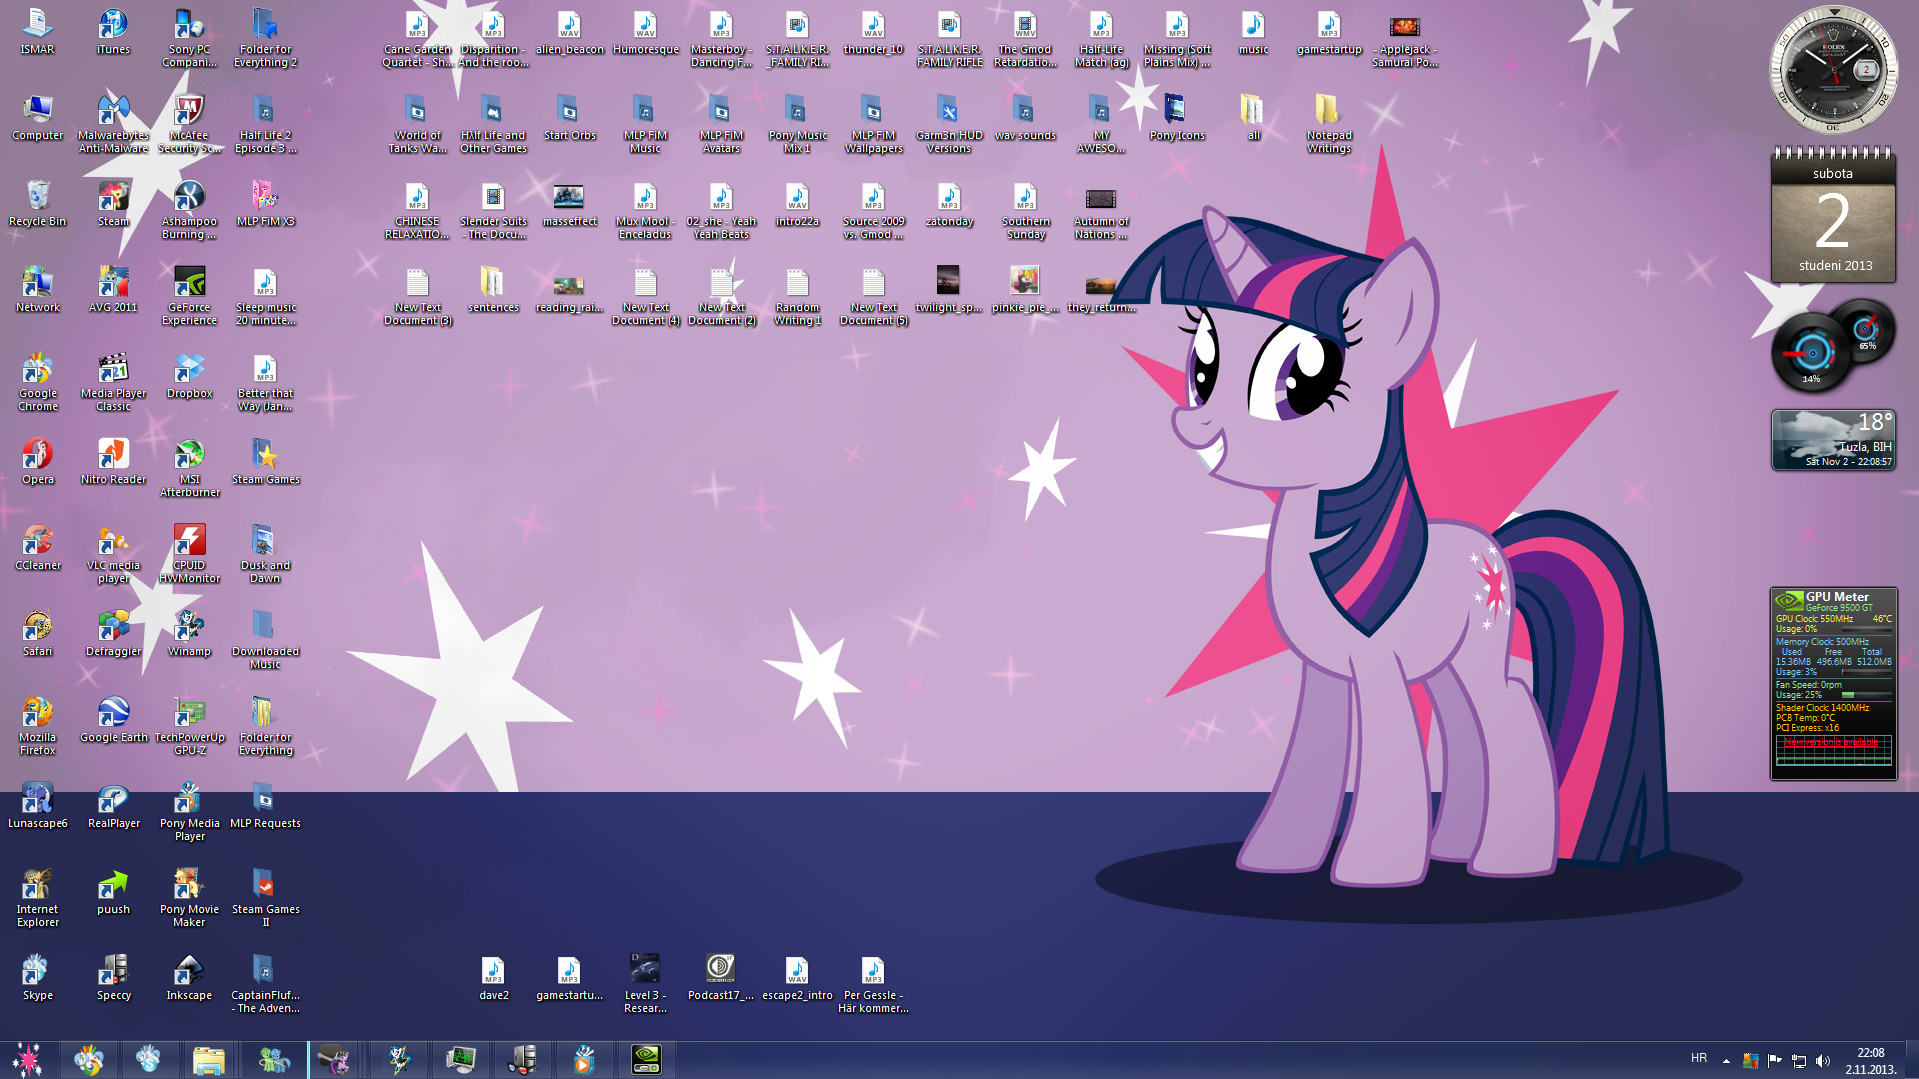Launch GeForce Experience icon
This screenshot has width=1919, height=1079.
189,296
